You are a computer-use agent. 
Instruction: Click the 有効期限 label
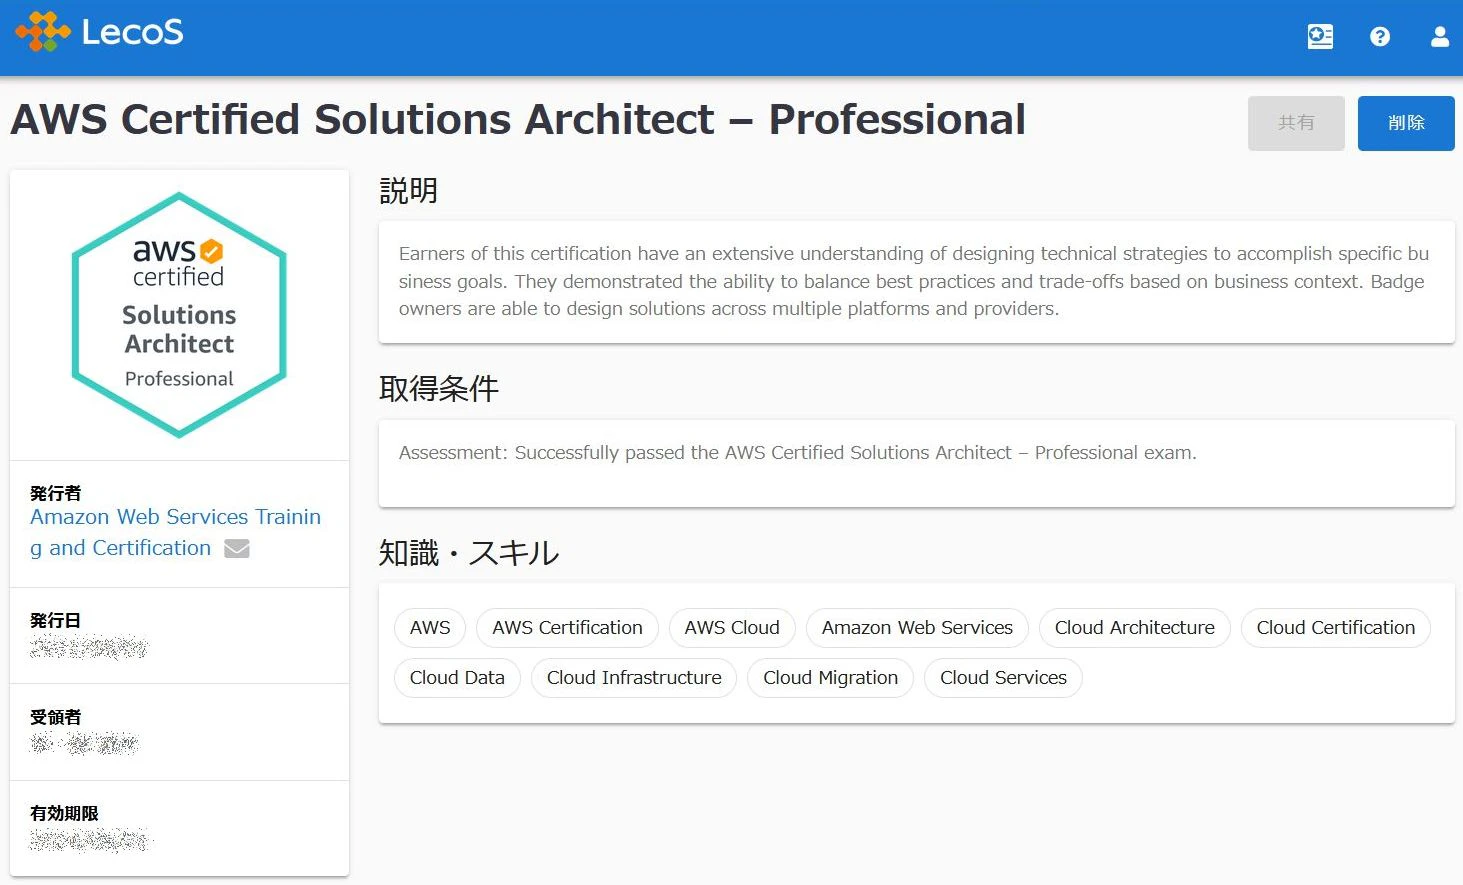pos(65,813)
